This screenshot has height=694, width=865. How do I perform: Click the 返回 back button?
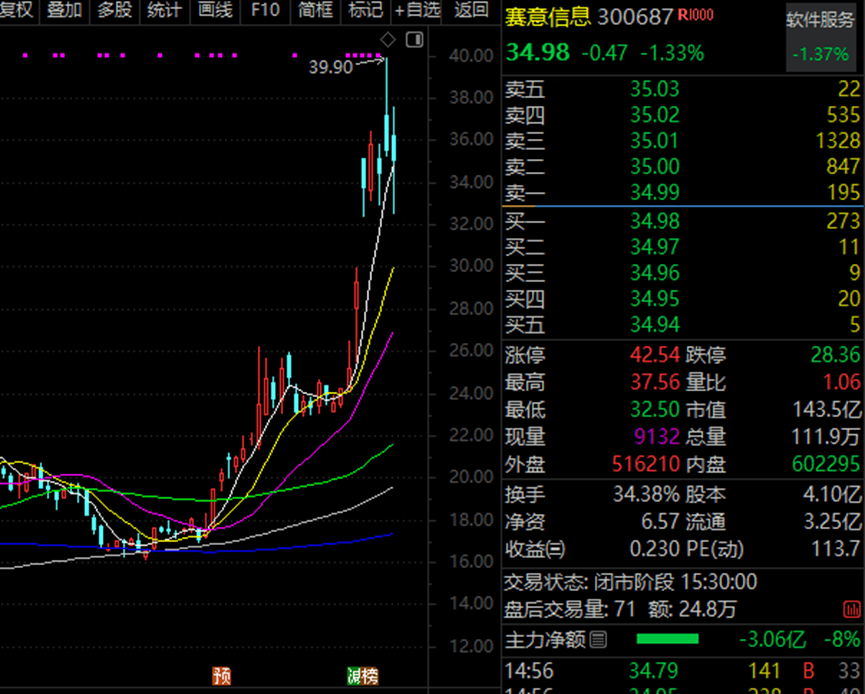tap(471, 11)
